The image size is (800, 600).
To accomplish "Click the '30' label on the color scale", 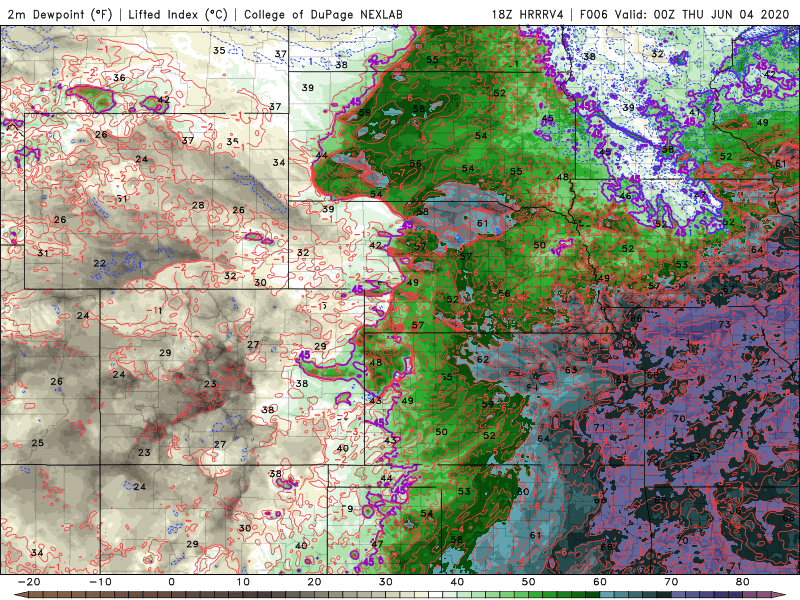I will pos(386,582).
